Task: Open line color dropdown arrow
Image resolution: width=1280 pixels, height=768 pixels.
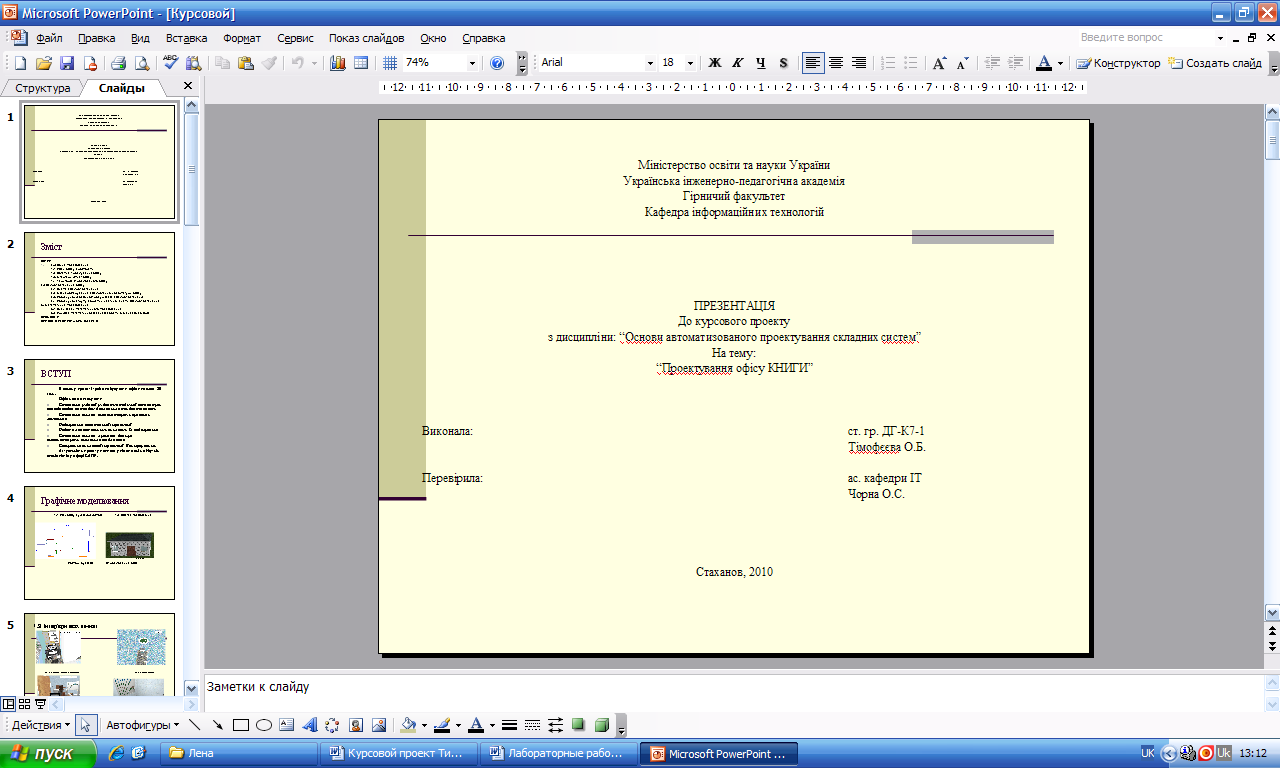Action: (x=459, y=725)
